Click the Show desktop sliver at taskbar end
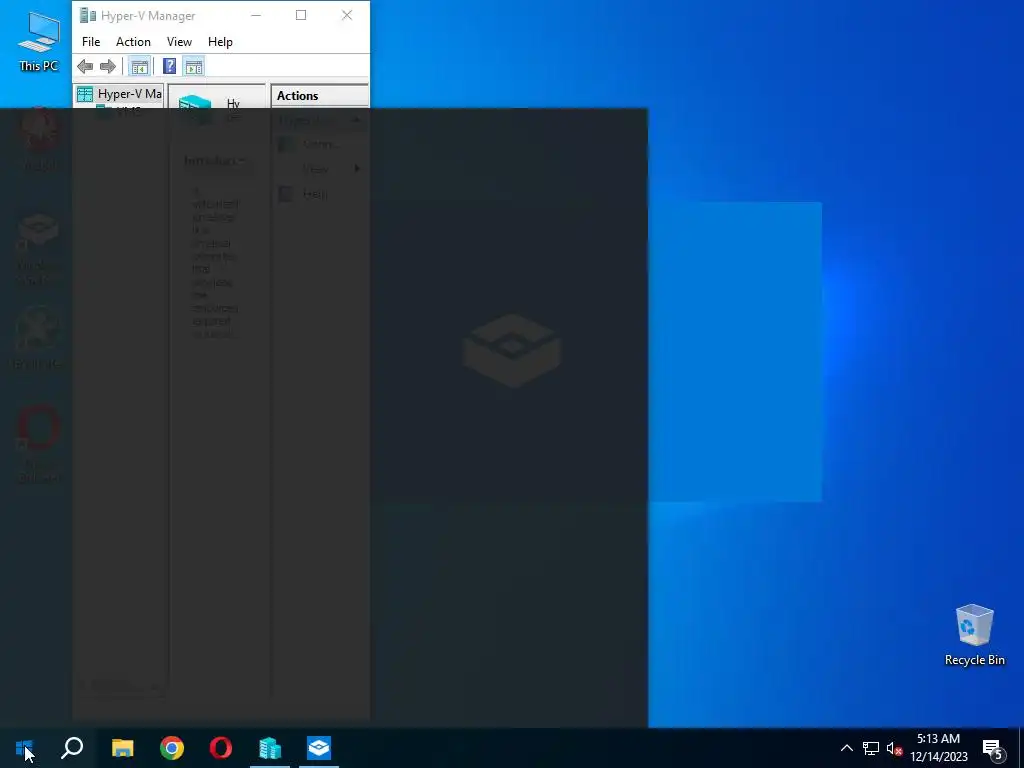The width and height of the screenshot is (1024, 768). (x=1021, y=748)
